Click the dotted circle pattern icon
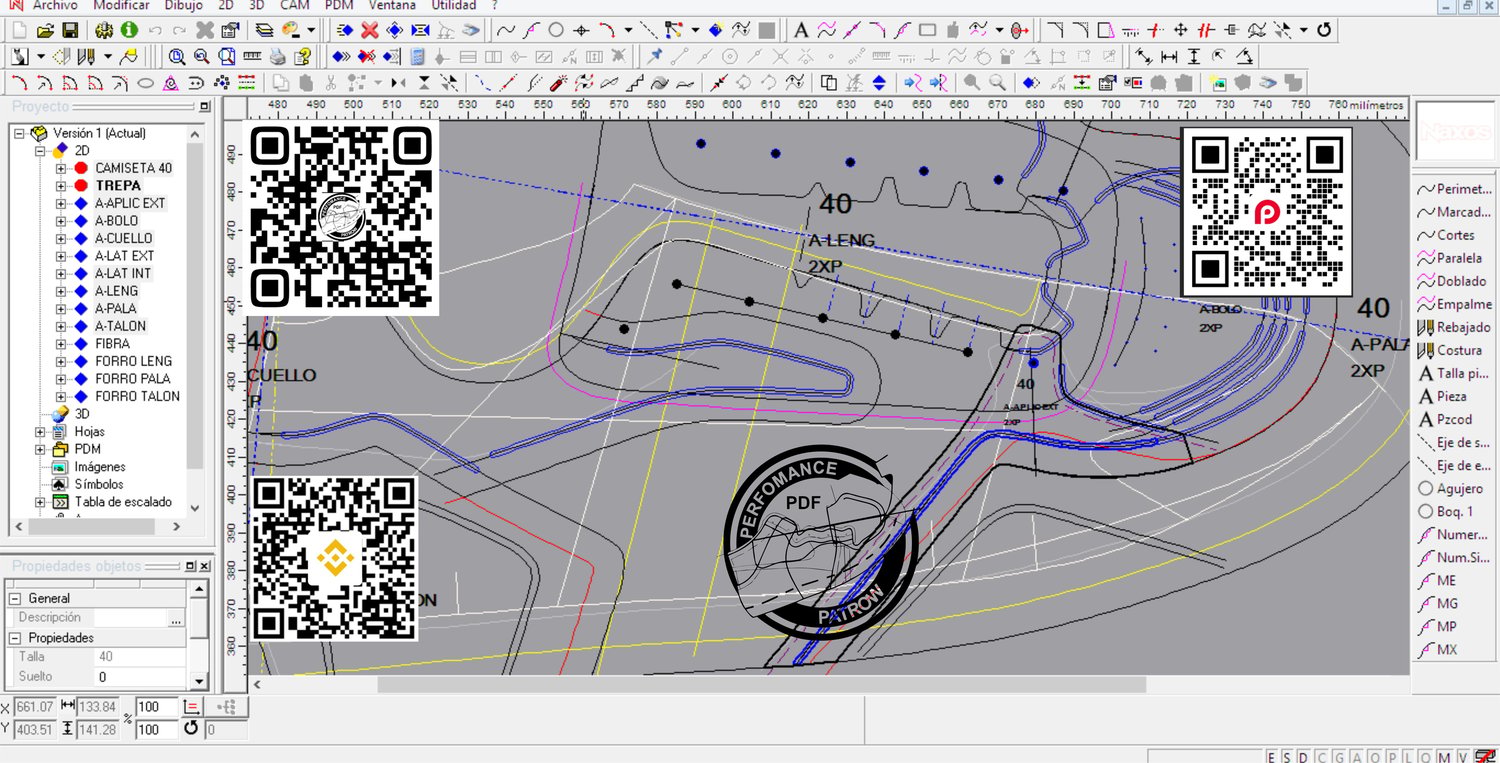The width and height of the screenshot is (1500, 763). click(x=221, y=82)
